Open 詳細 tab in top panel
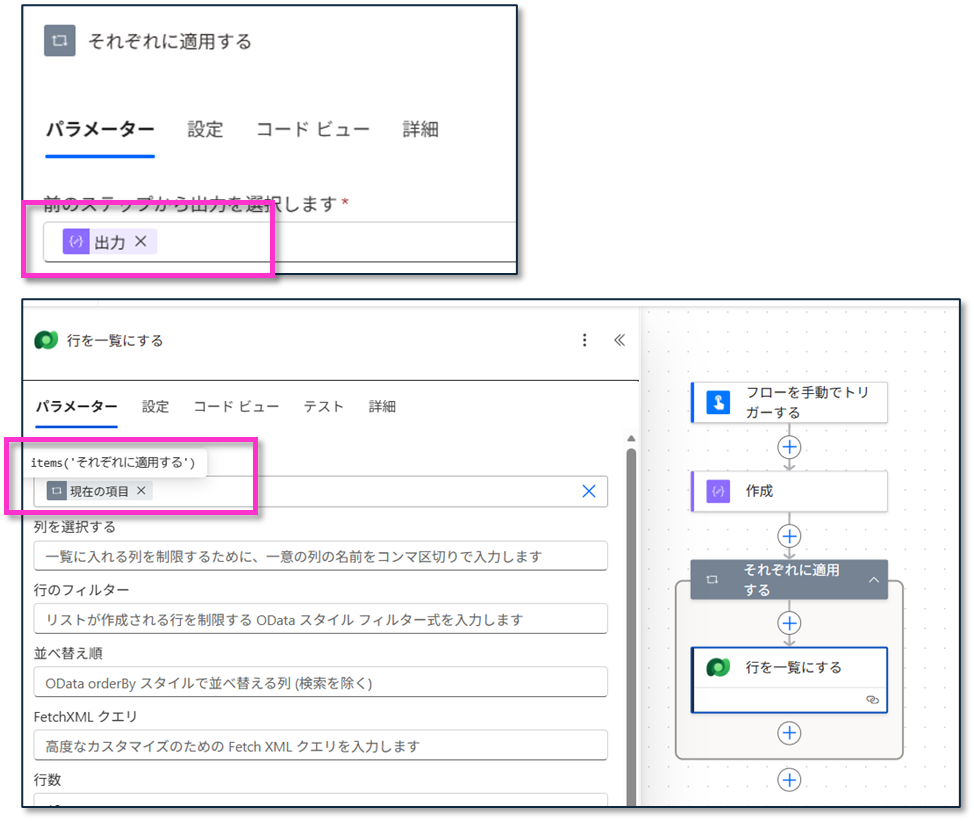Image resolution: width=974 pixels, height=821 pixels. click(x=420, y=130)
